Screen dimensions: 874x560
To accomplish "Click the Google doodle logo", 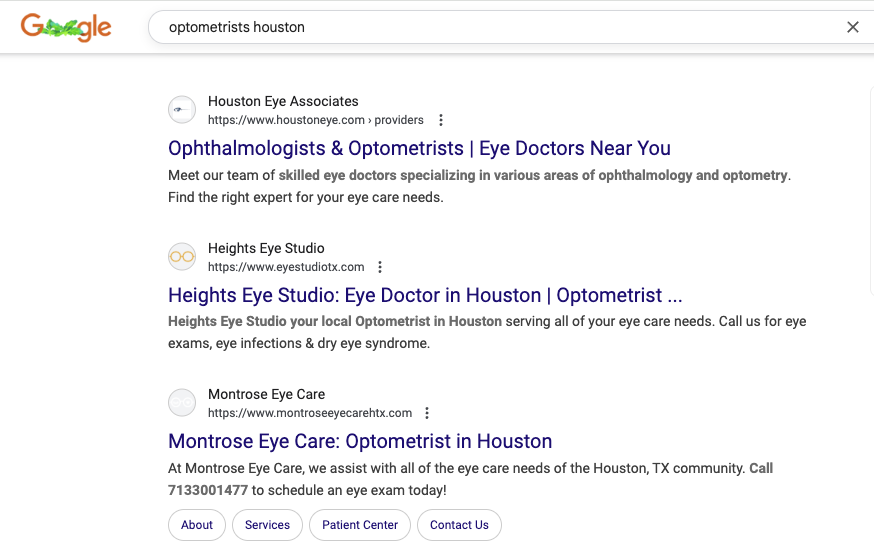I will click(x=66, y=27).
